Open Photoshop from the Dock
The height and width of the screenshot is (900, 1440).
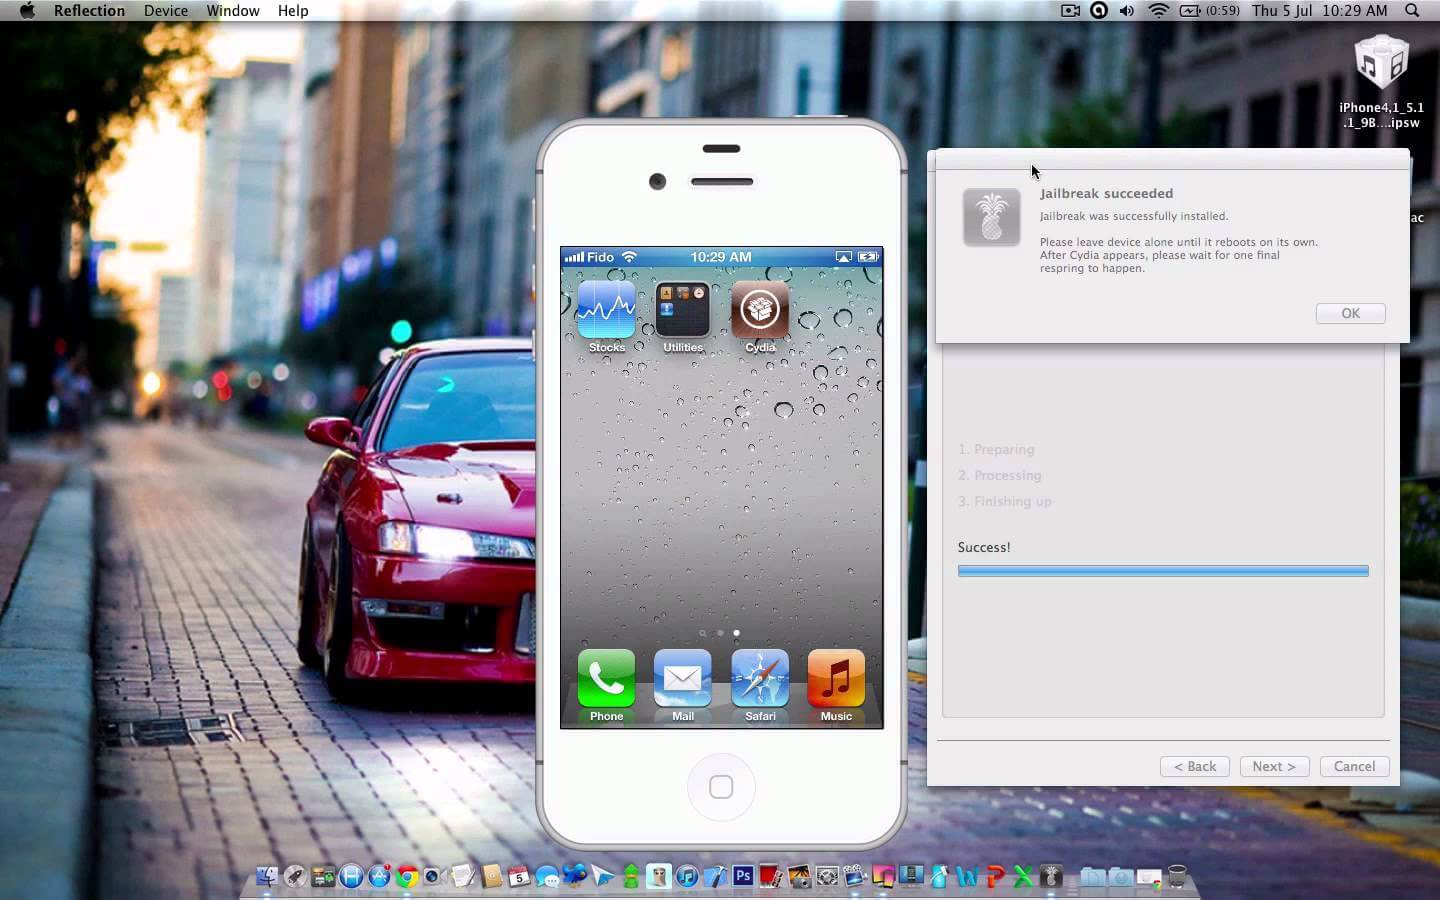(743, 876)
